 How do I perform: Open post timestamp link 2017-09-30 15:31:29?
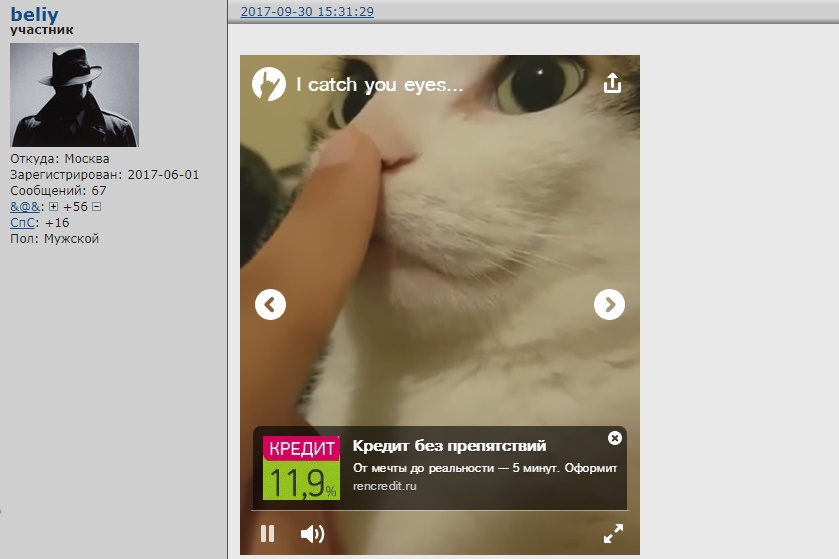click(x=307, y=11)
